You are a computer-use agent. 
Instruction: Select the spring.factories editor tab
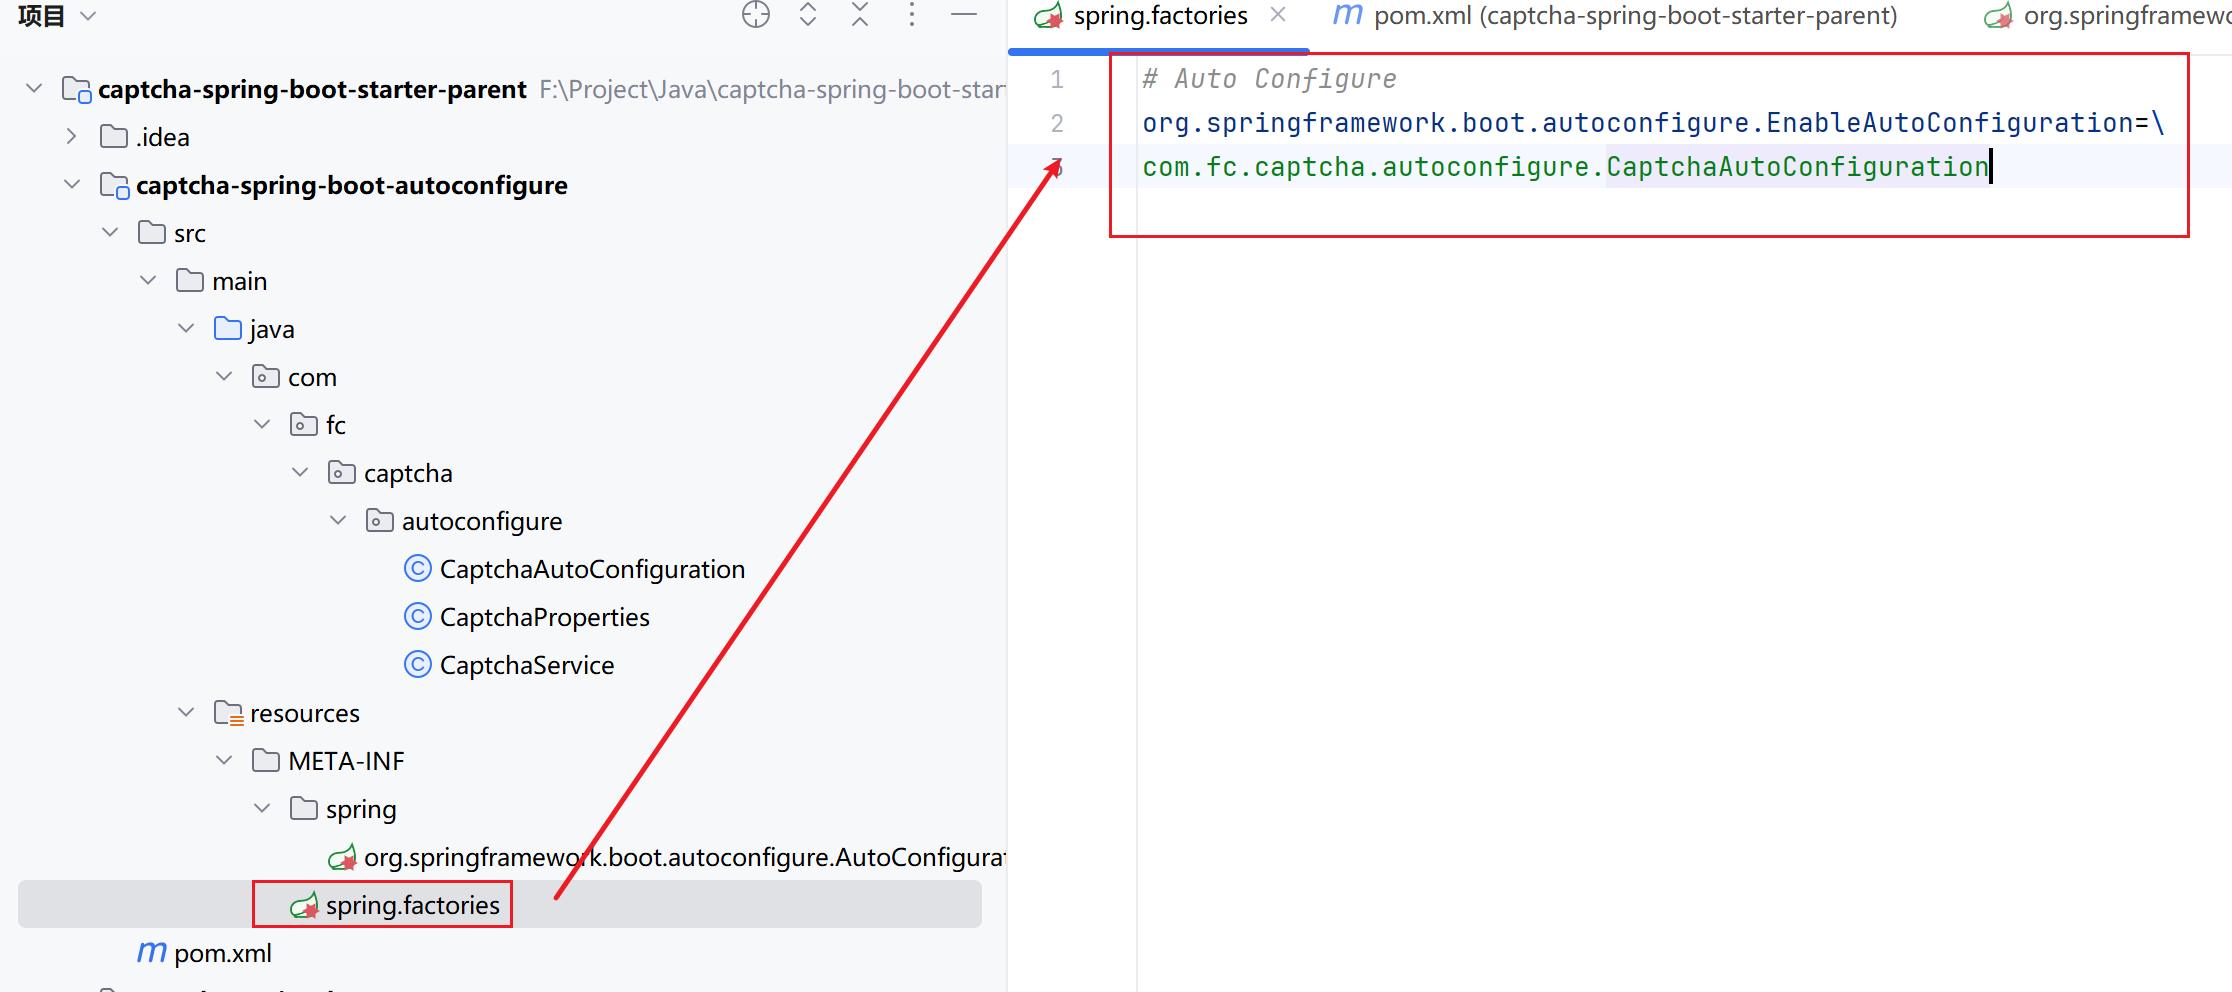[x=1160, y=16]
